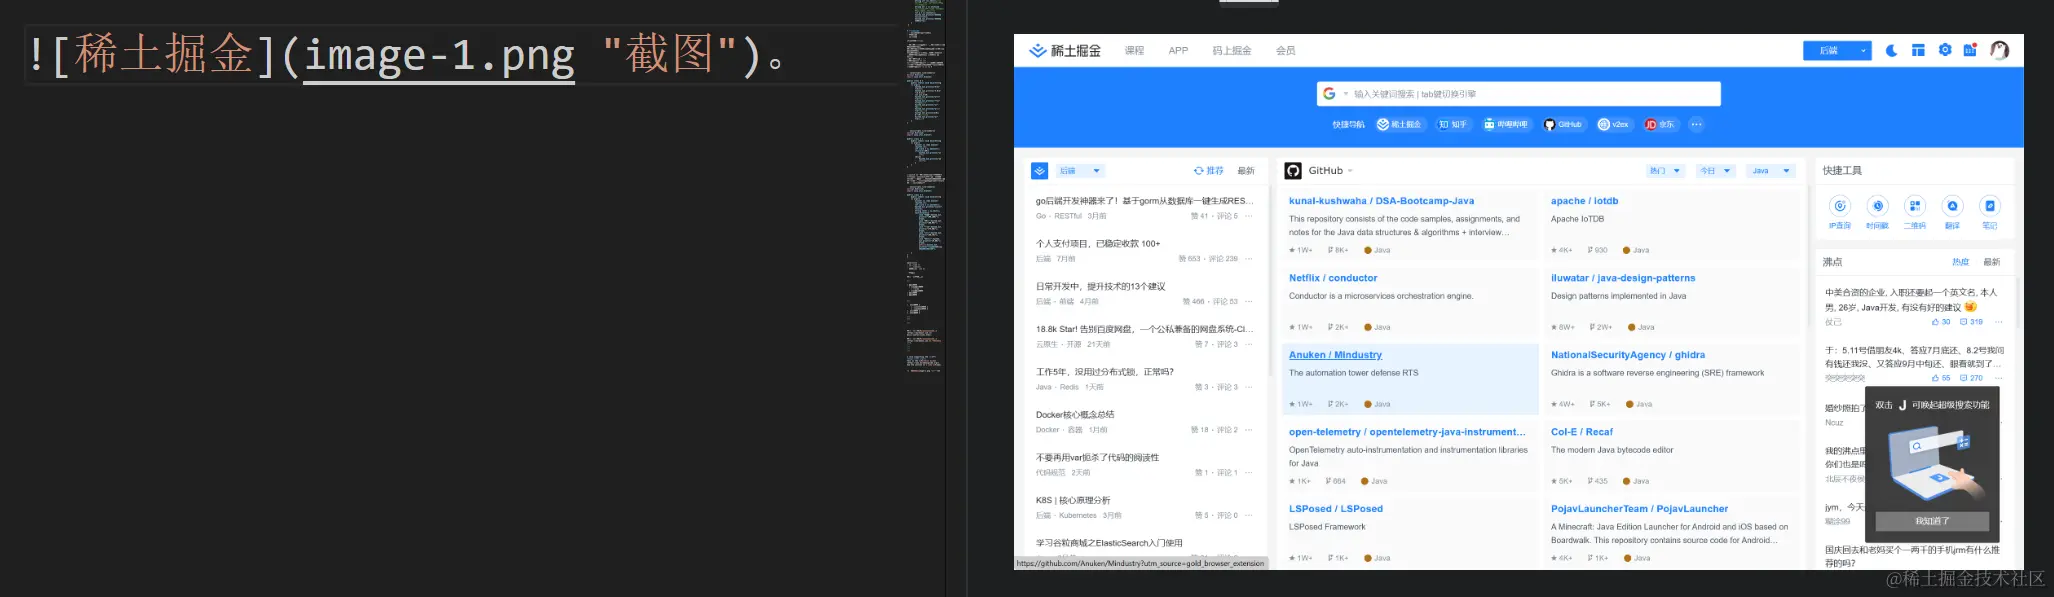Viewport: 2054px width, 597px height.
Task: Open the 二维码 quick tool
Action: [x=1914, y=212]
